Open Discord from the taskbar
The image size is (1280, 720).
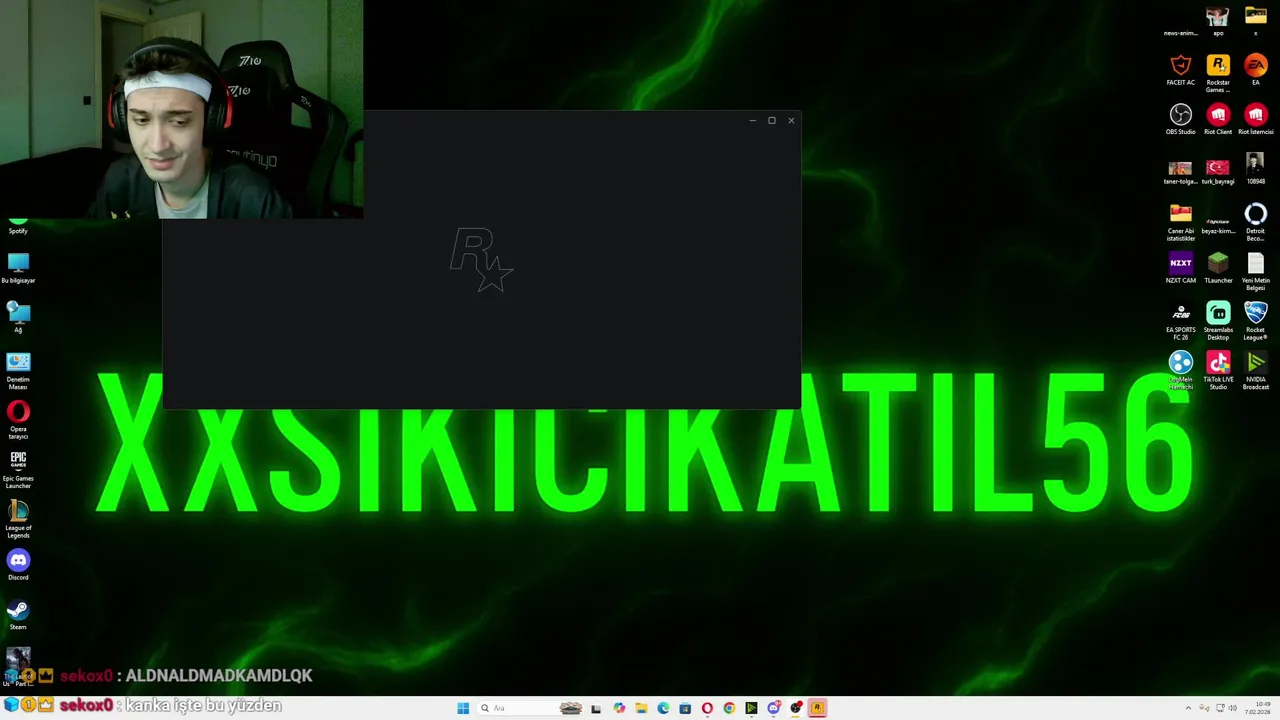[x=774, y=708]
